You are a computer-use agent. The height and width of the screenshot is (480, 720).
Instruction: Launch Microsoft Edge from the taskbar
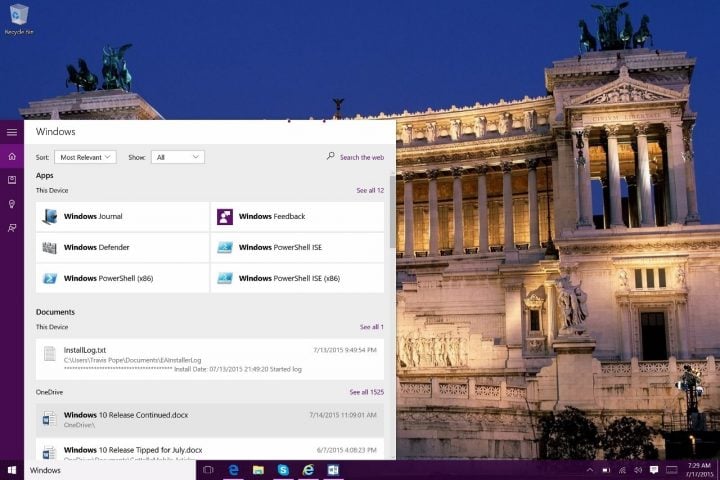coord(233,470)
